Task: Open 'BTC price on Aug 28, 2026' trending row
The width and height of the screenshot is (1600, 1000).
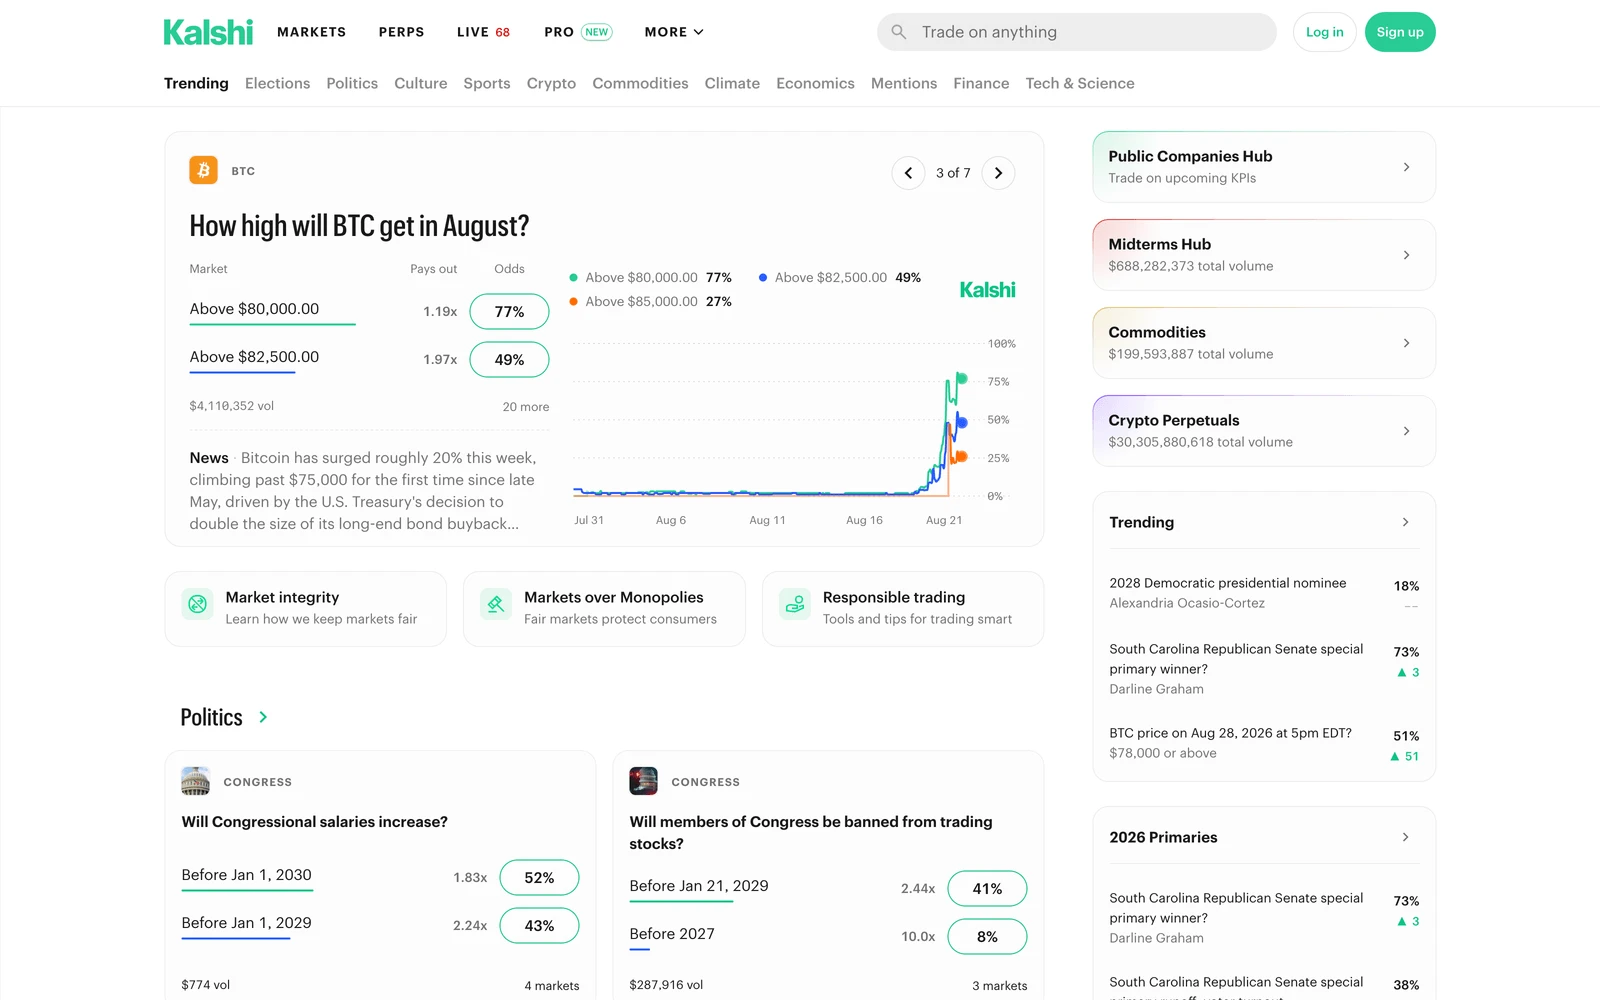Action: (1264, 743)
